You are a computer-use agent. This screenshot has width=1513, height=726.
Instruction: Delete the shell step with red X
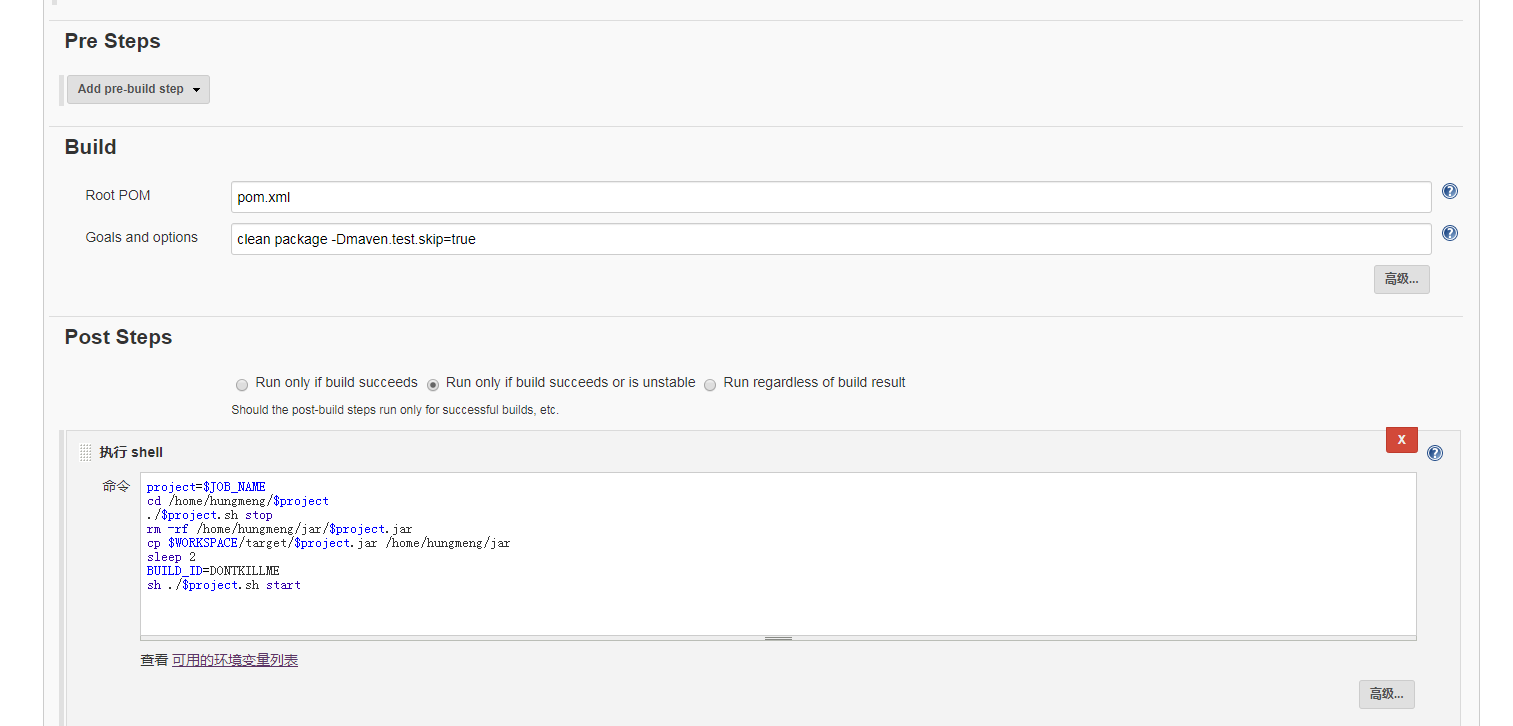pyautogui.click(x=1401, y=440)
